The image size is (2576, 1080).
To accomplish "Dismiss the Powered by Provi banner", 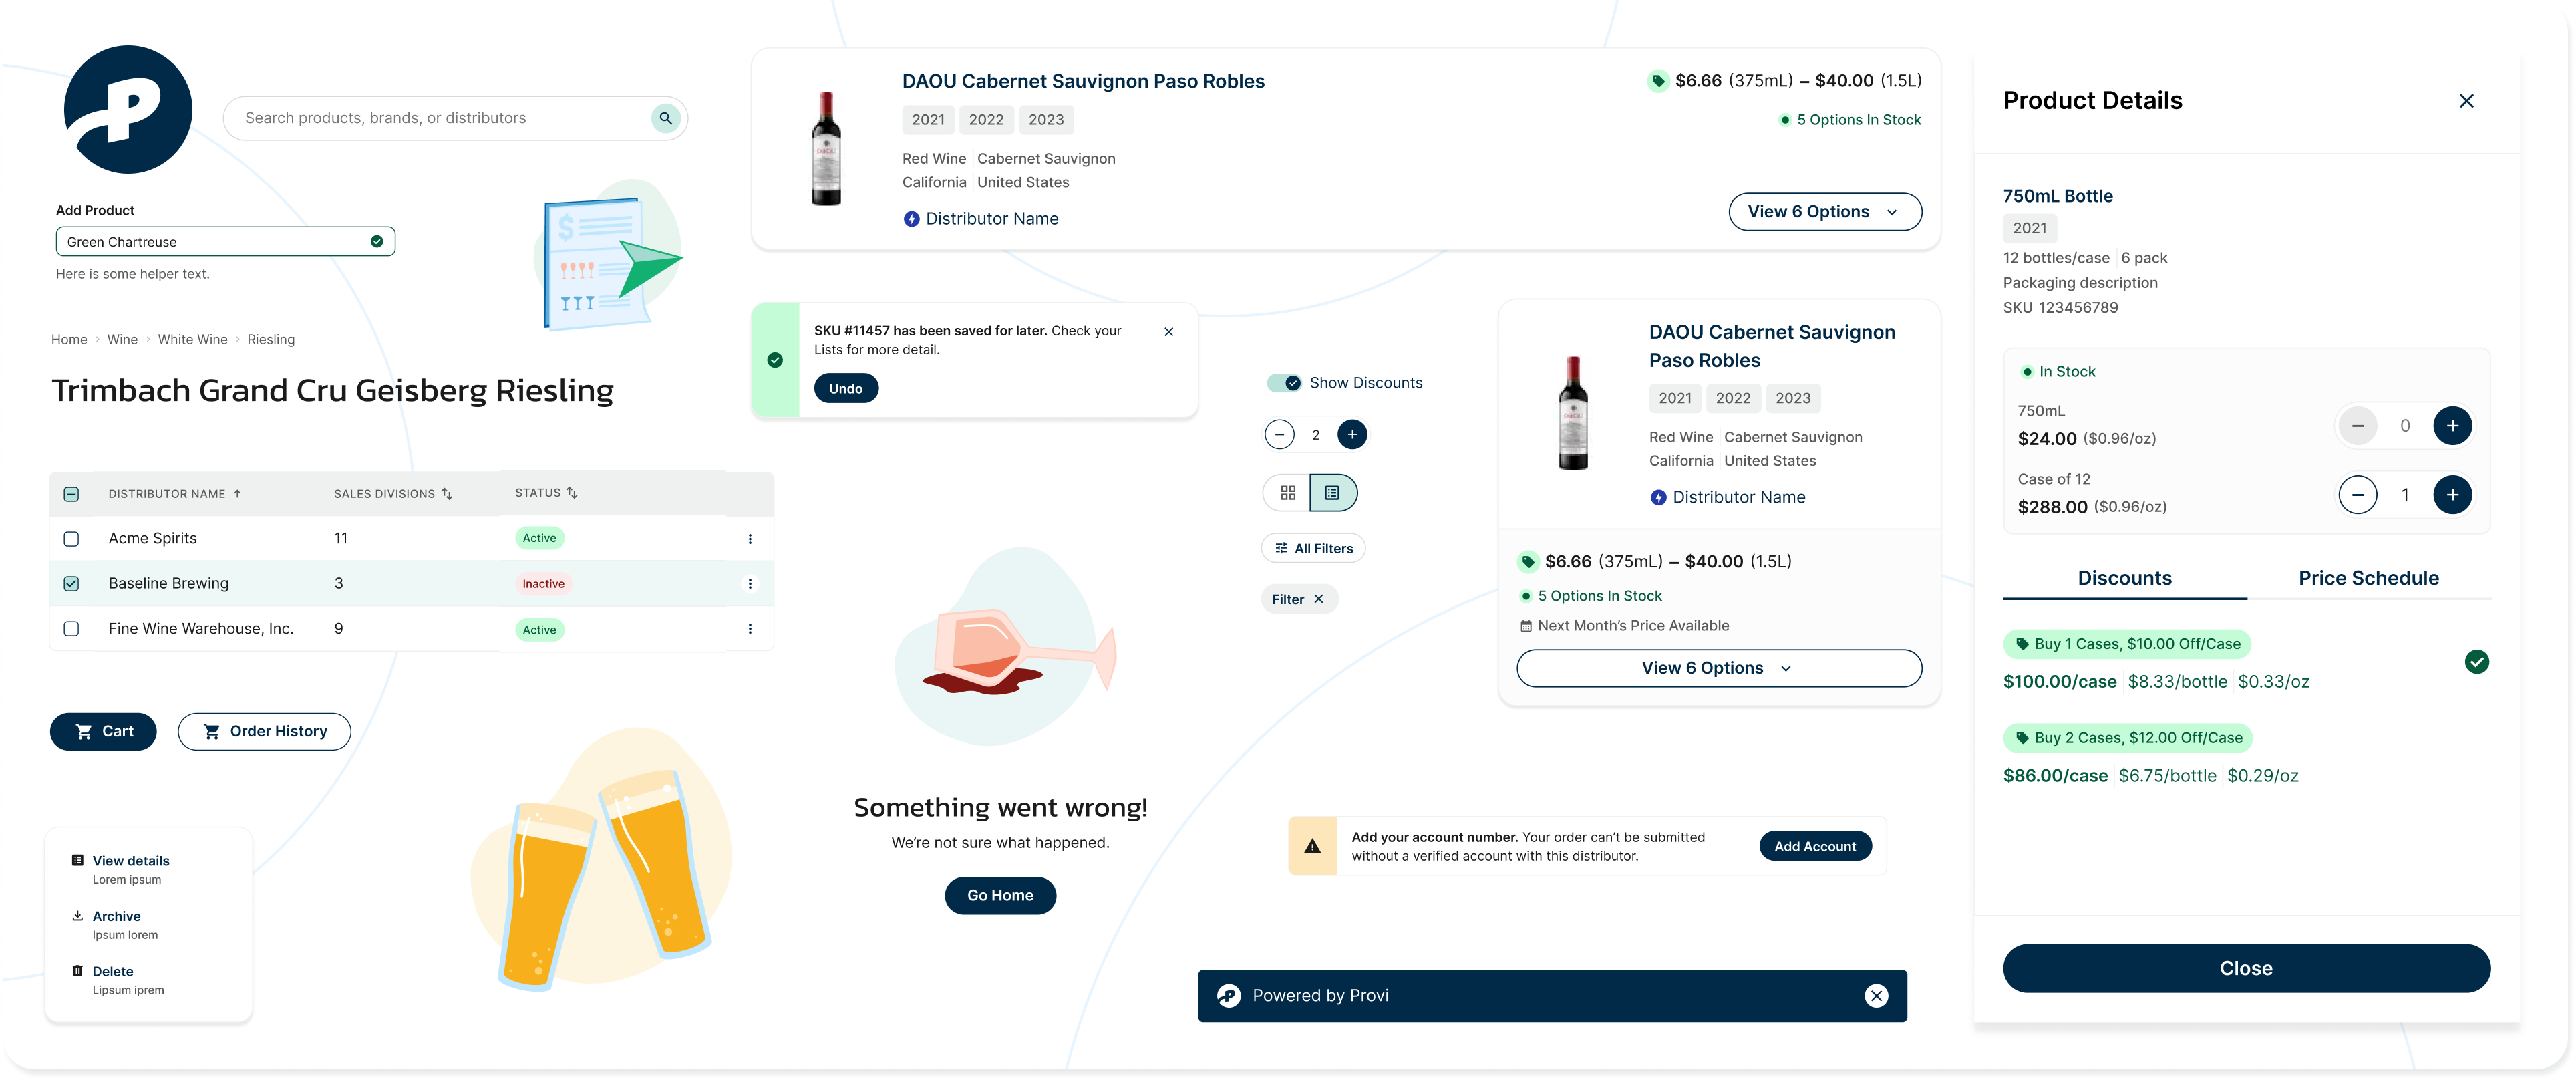I will click(x=1876, y=996).
